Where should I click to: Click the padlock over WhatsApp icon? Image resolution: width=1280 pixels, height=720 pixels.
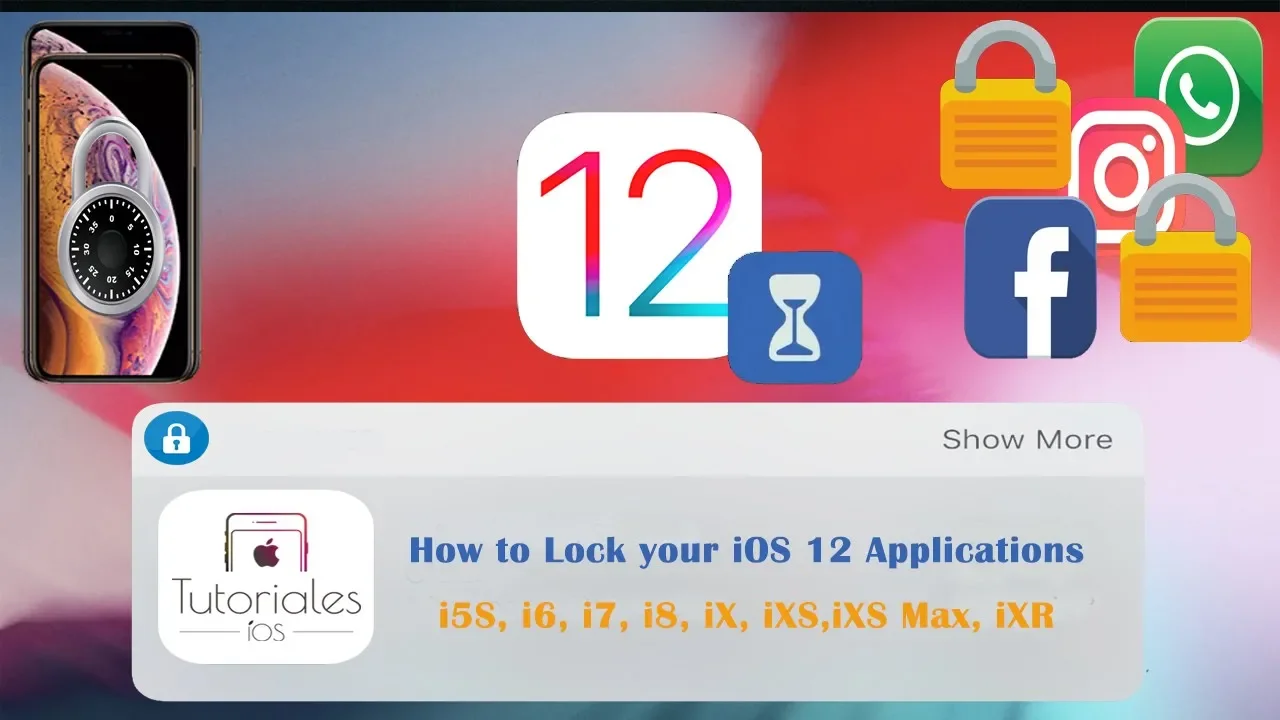coord(1004,105)
